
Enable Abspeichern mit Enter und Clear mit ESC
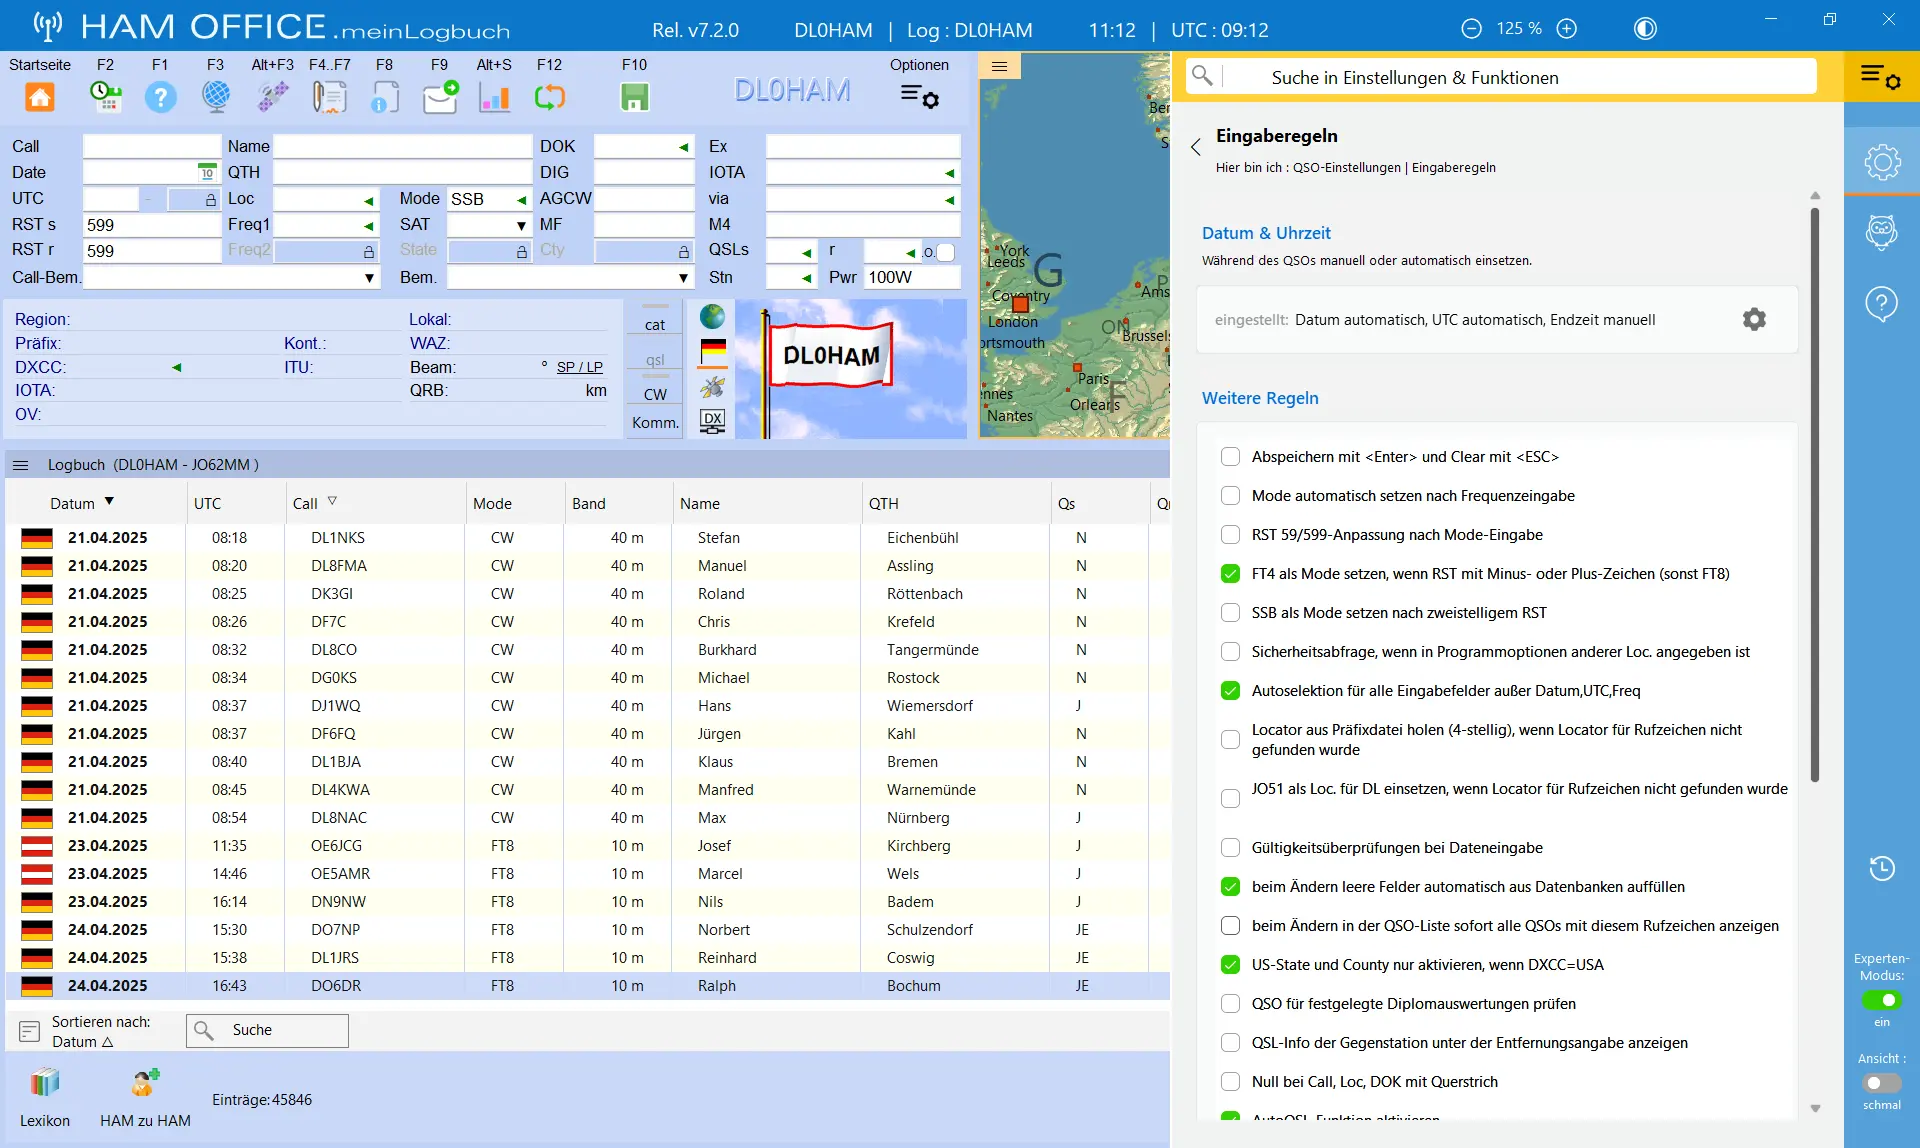coord(1231,457)
